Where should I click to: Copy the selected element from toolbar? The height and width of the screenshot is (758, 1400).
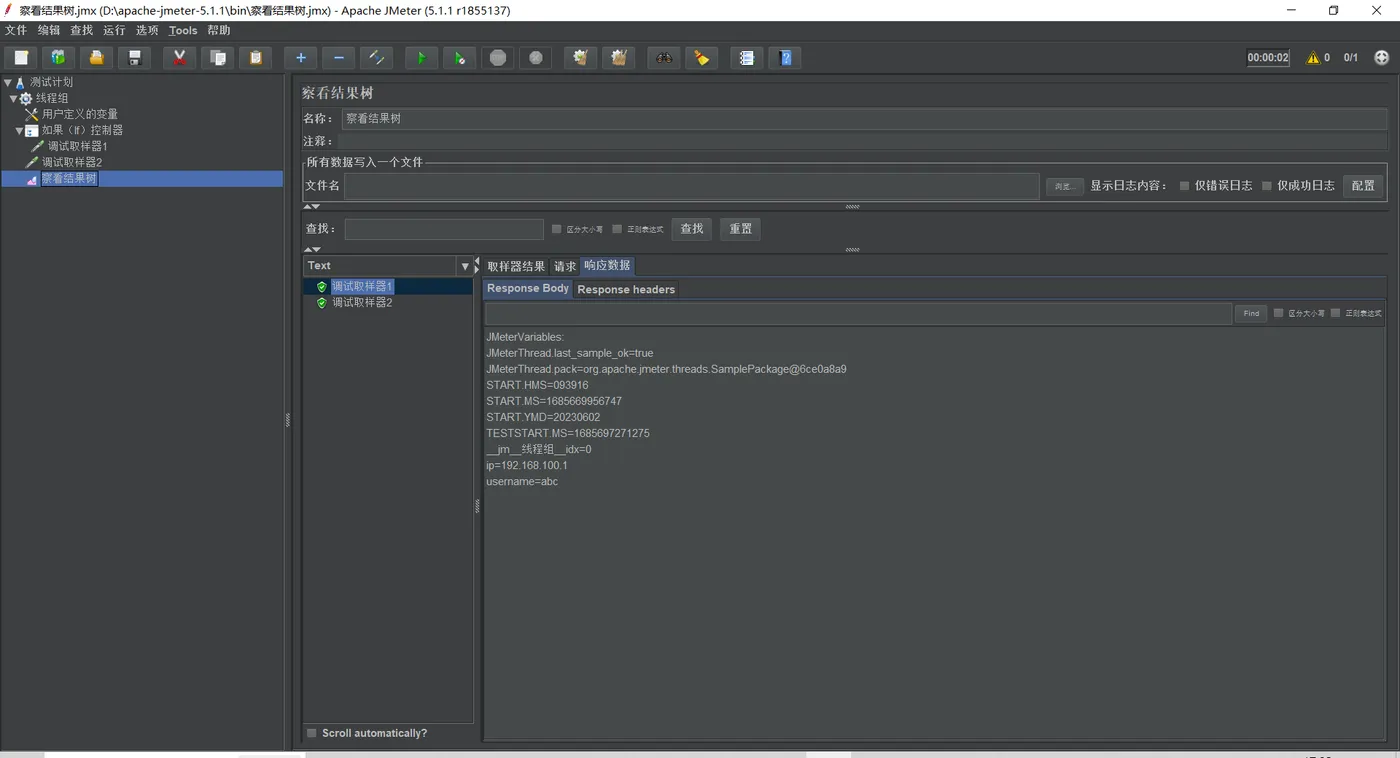click(x=217, y=58)
